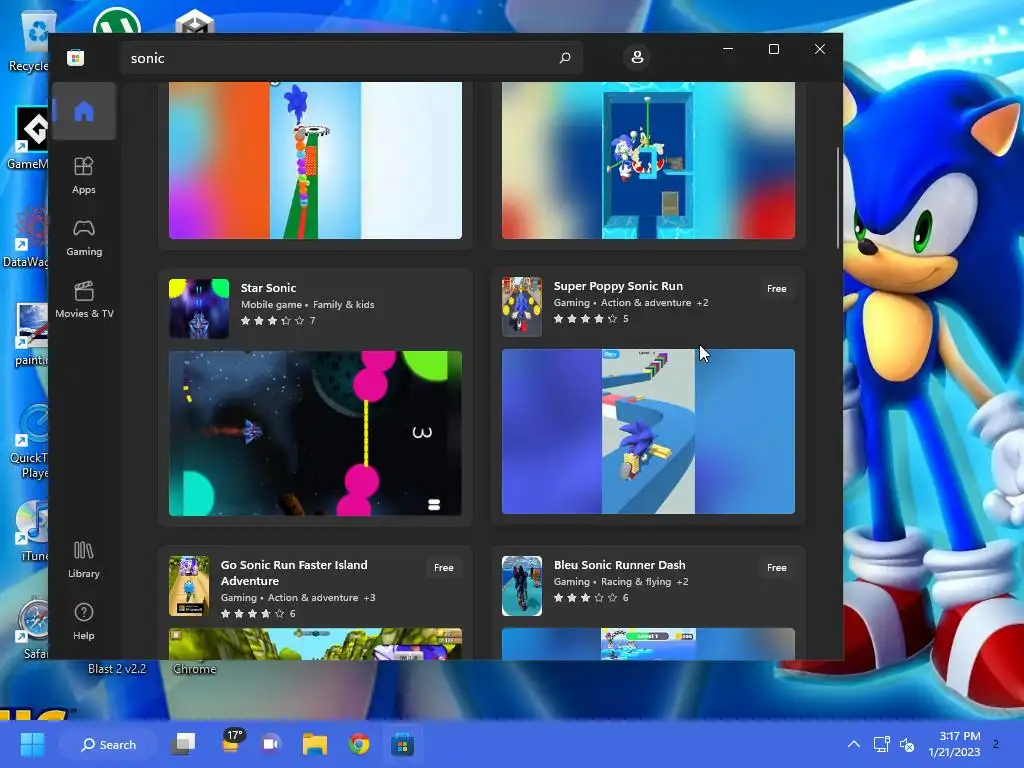Click the network status tray icon
This screenshot has height=768, width=1024.
[881, 744]
